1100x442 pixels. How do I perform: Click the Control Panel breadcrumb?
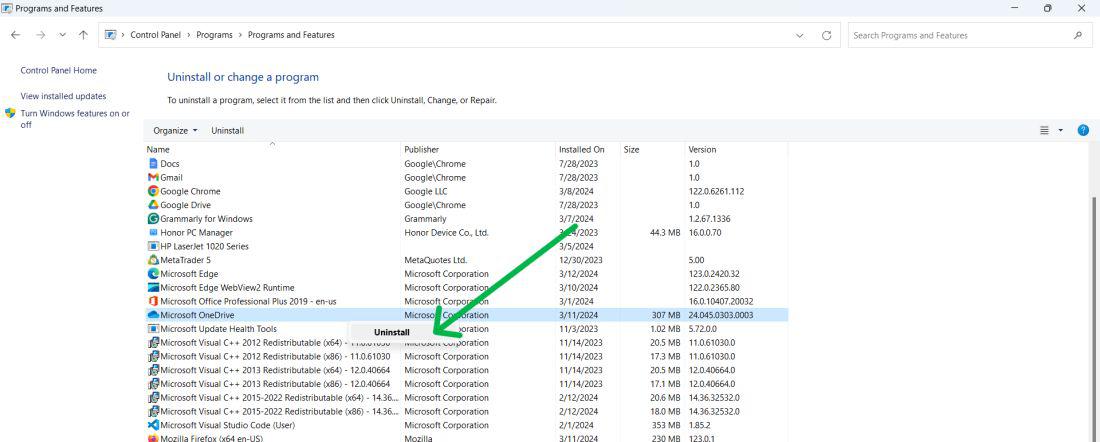pos(156,35)
